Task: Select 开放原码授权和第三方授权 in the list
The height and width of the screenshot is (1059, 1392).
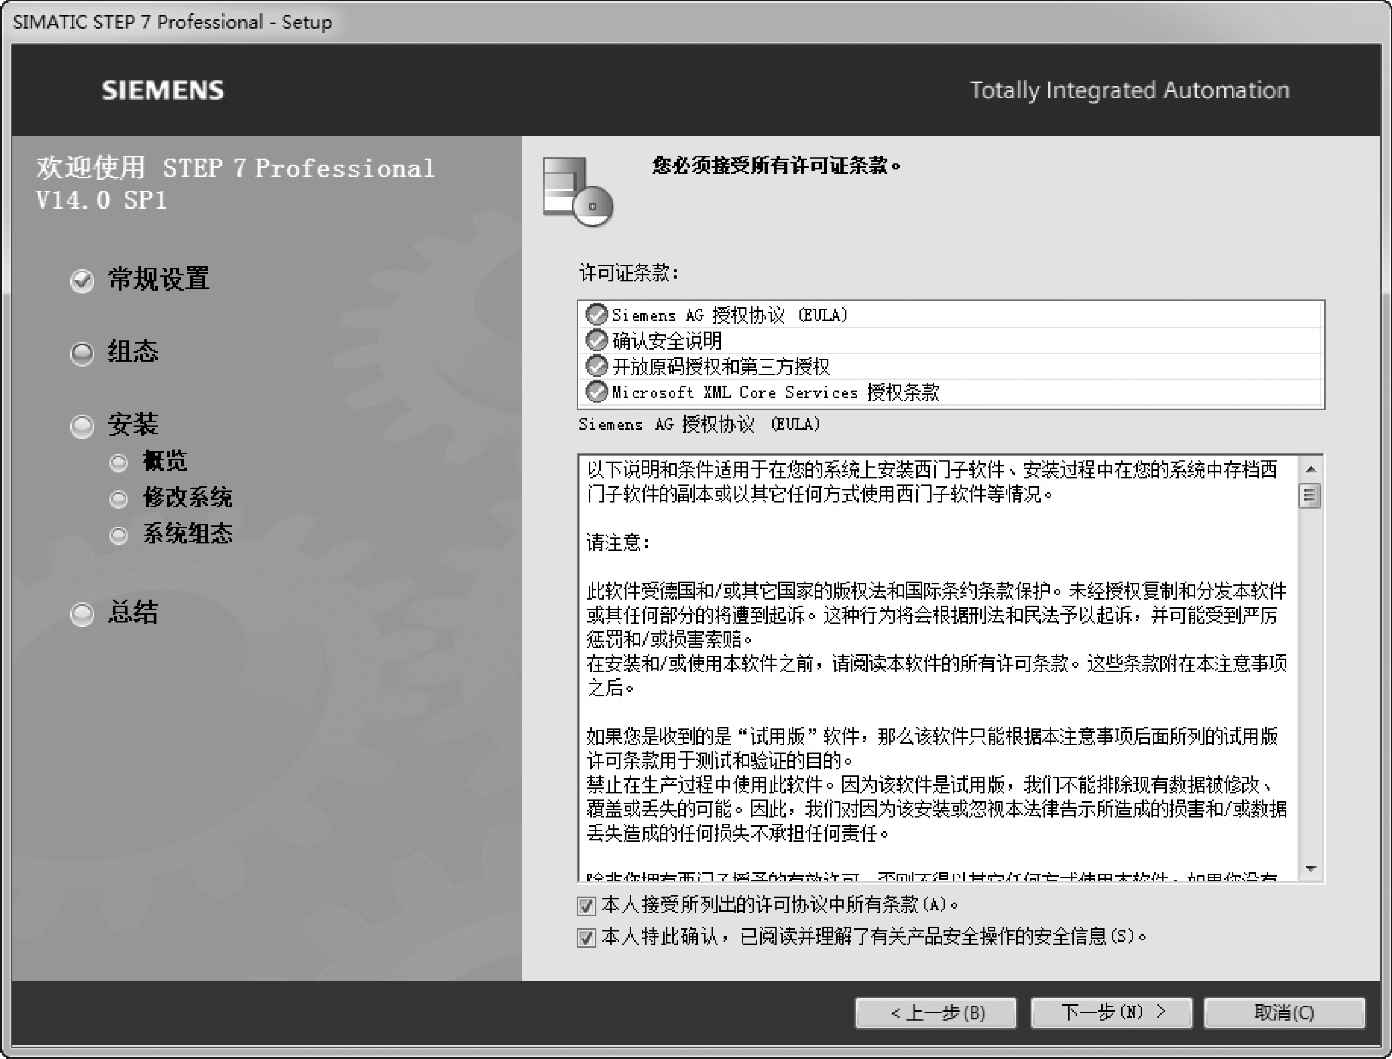Action: coord(951,366)
